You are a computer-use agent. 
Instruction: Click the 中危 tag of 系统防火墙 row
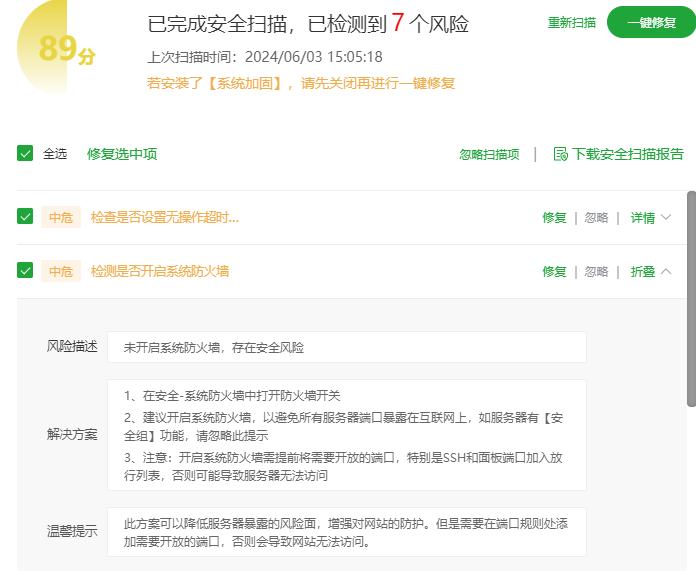(61, 271)
